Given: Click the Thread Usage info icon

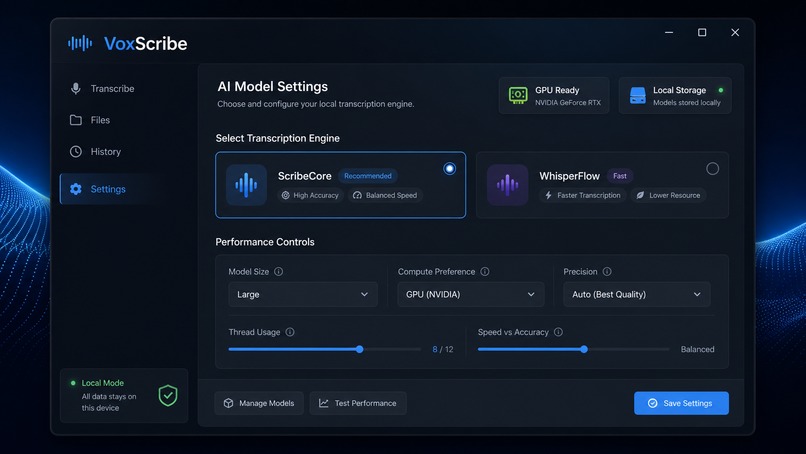Looking at the screenshot, I should 290,332.
